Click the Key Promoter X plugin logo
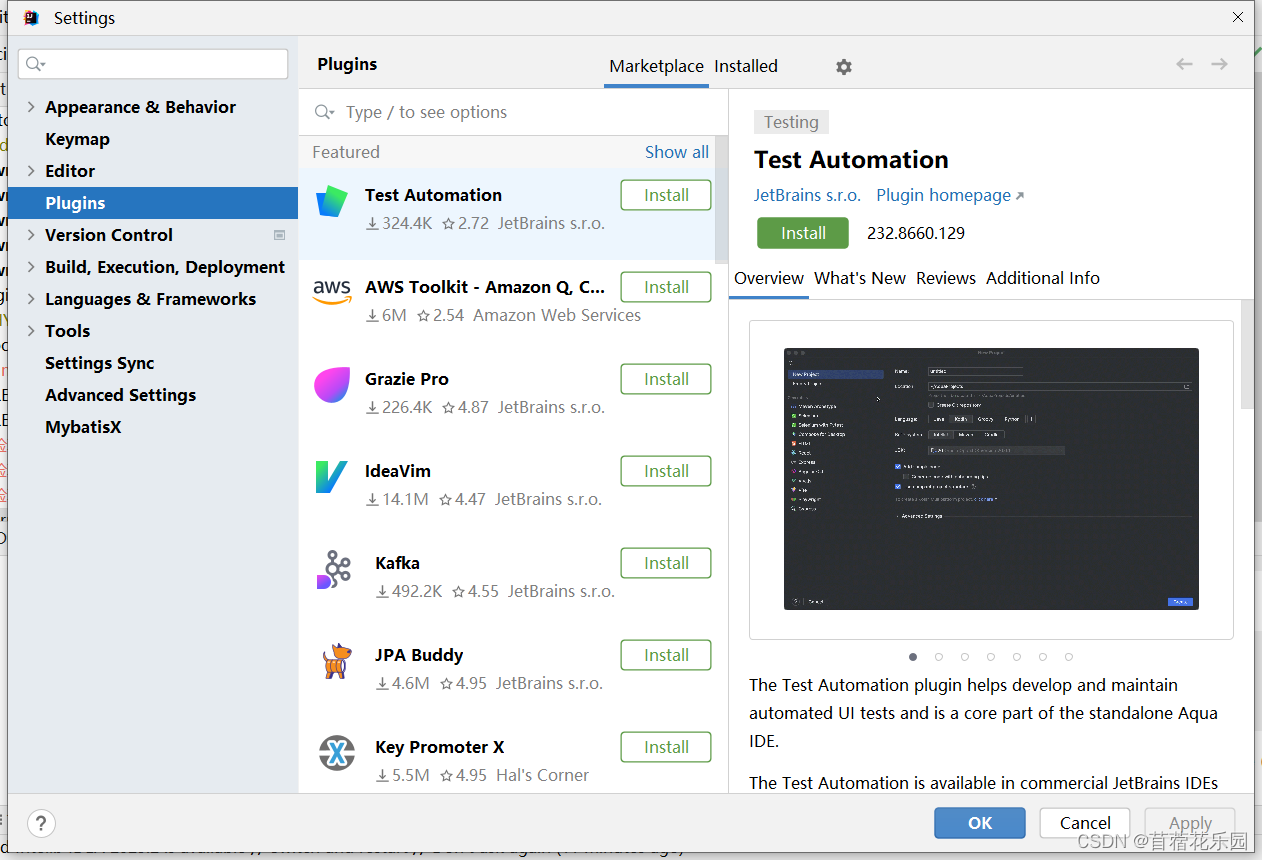Viewport: 1262px width, 860px height. pyautogui.click(x=337, y=753)
